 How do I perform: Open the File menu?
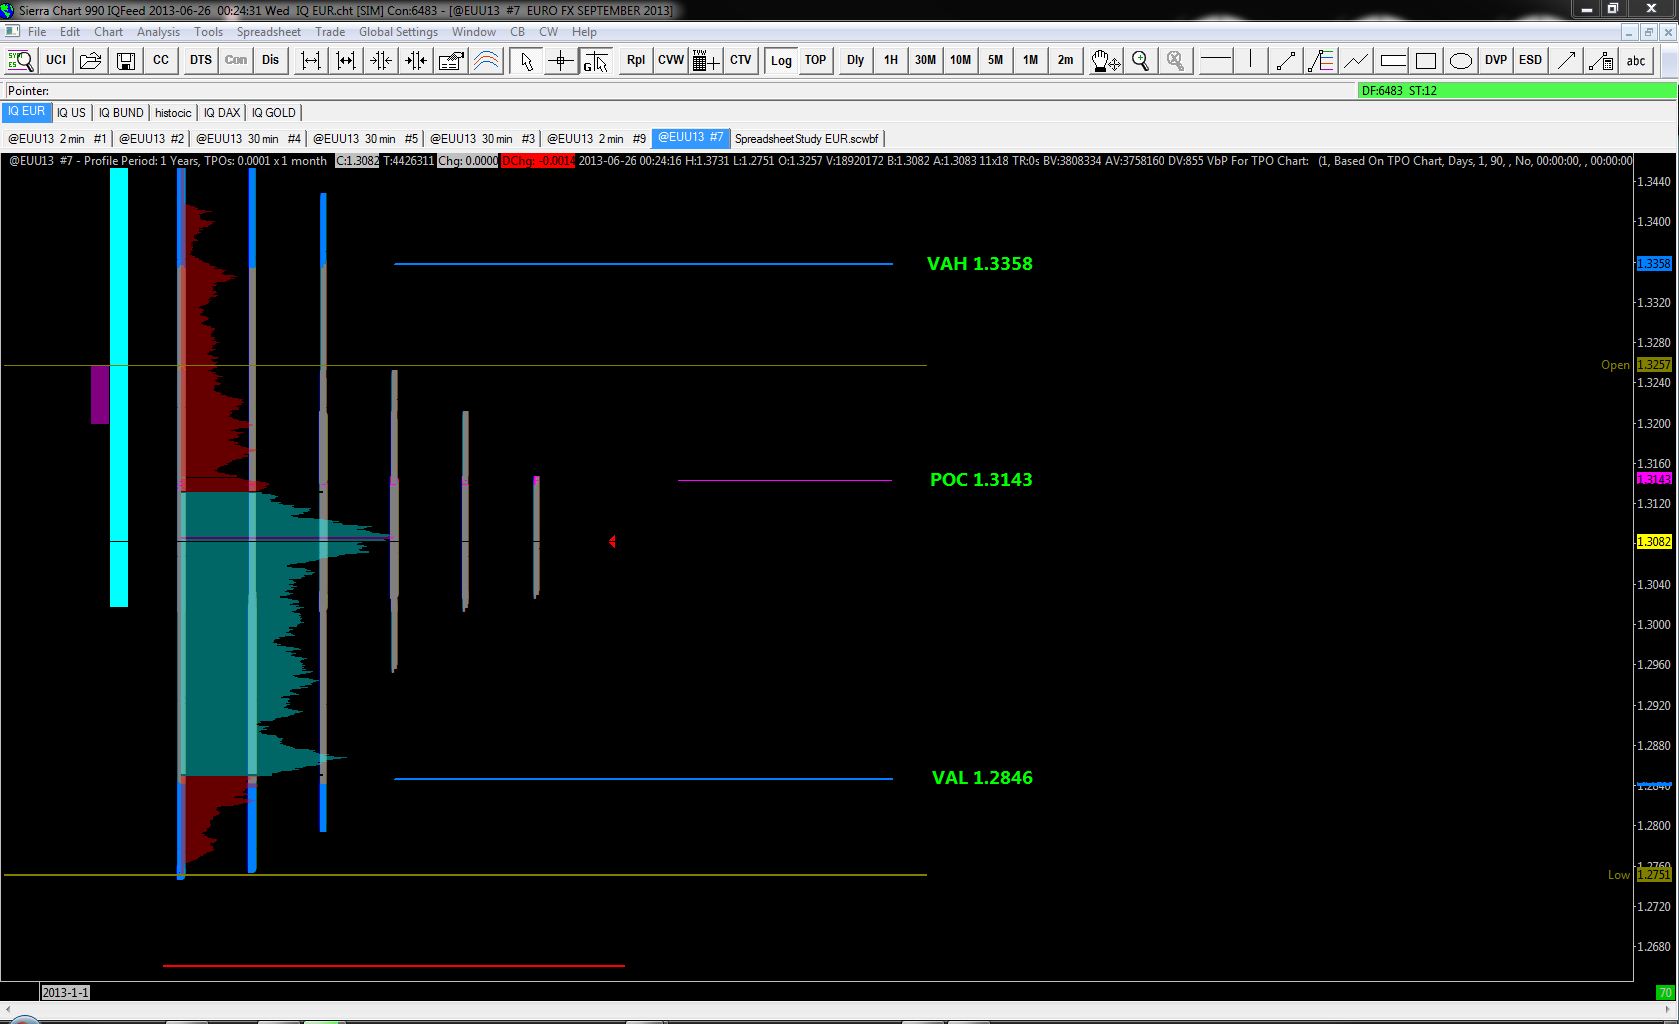pos(37,32)
